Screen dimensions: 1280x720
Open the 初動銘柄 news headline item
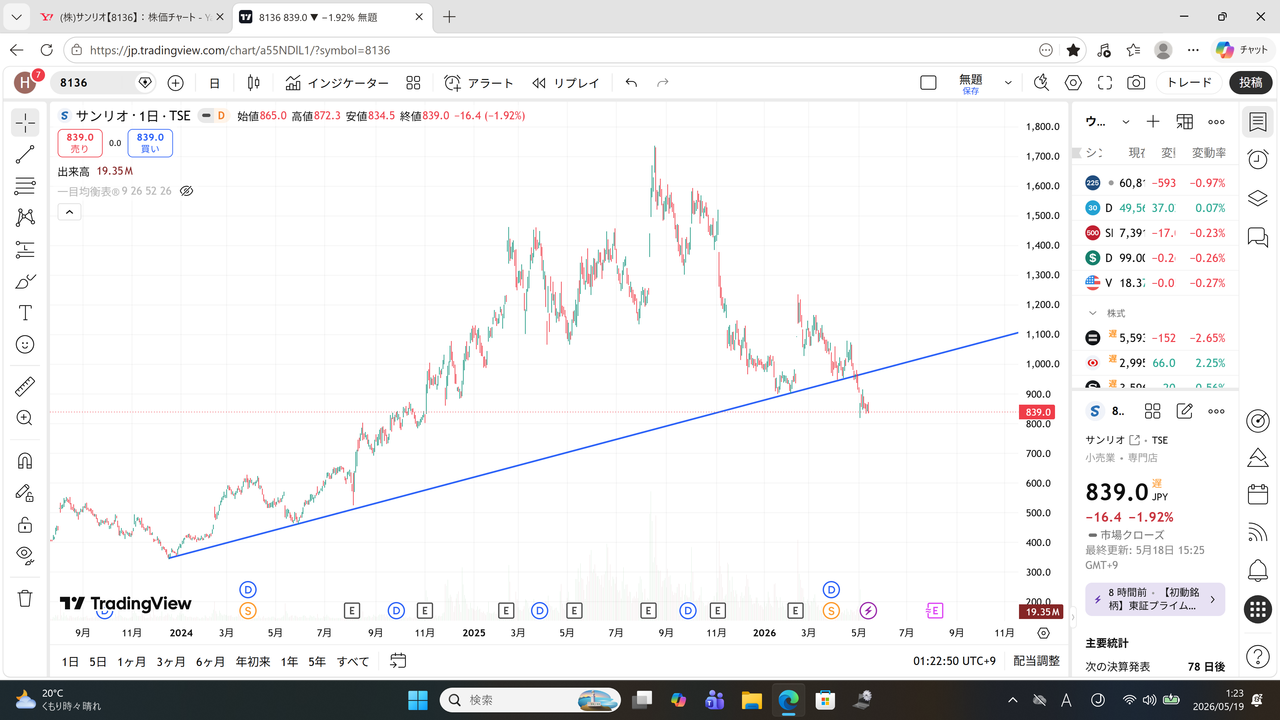click(1155, 599)
